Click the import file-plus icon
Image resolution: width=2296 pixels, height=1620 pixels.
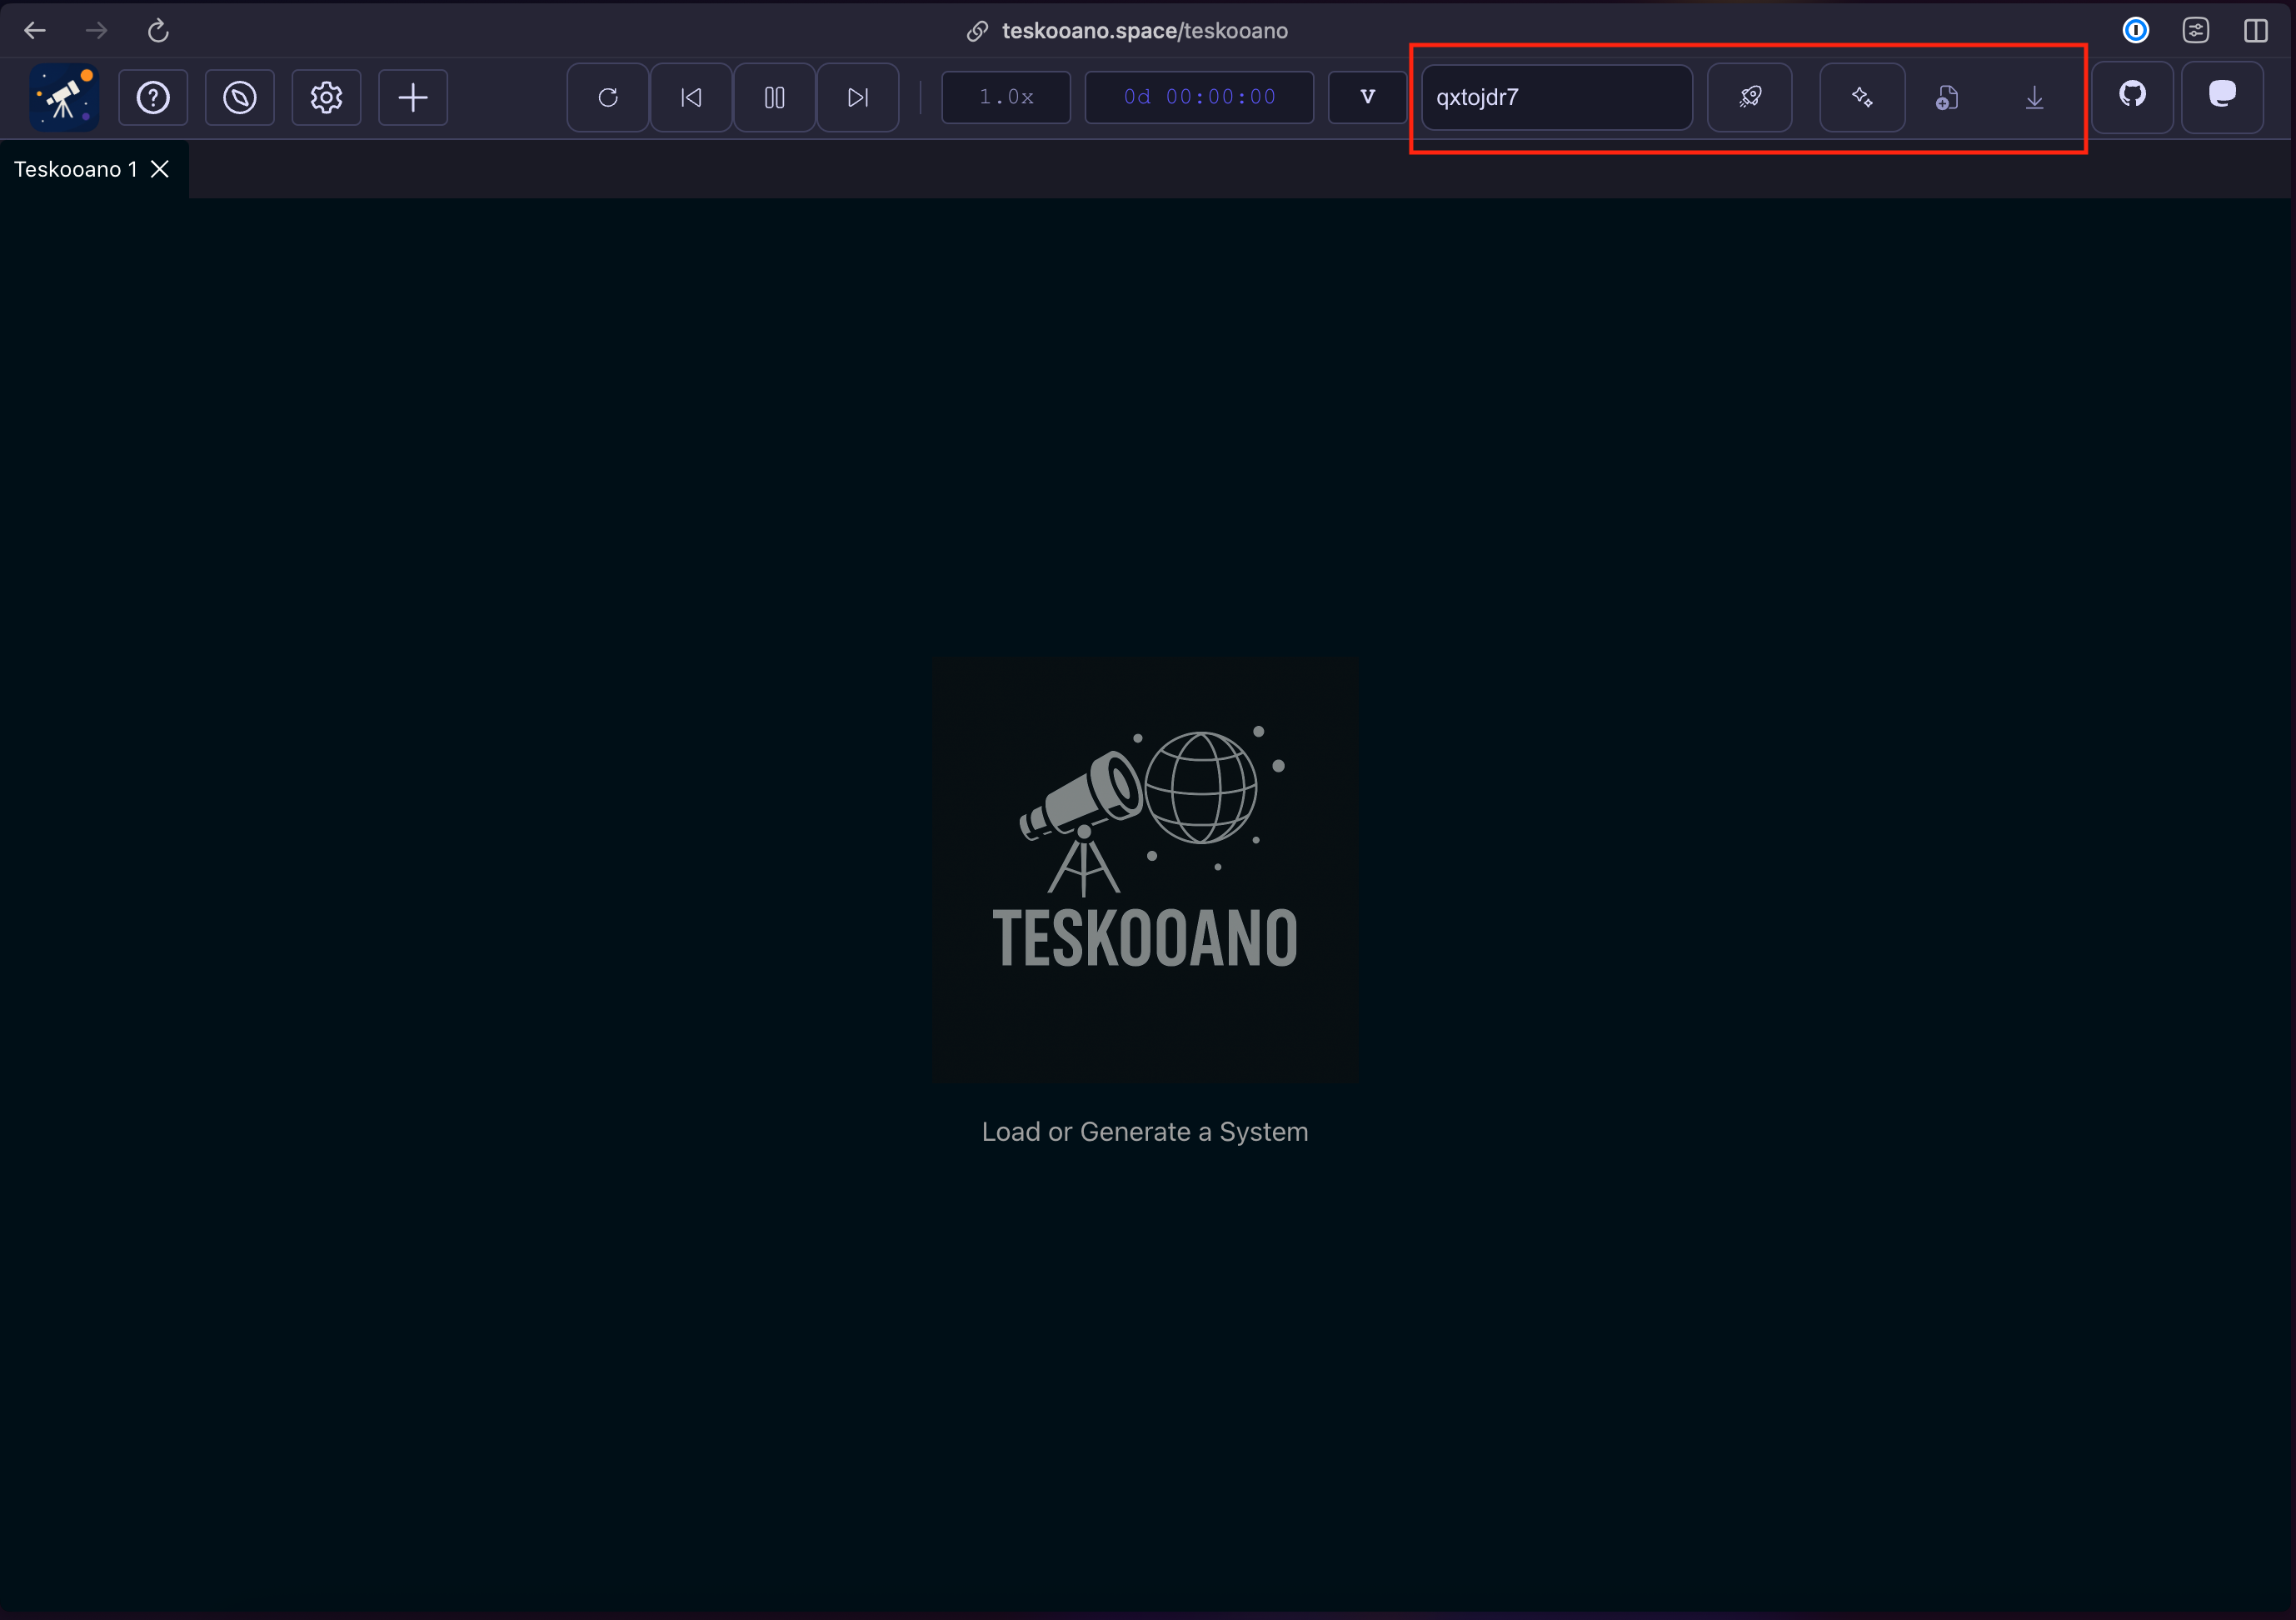(1946, 97)
